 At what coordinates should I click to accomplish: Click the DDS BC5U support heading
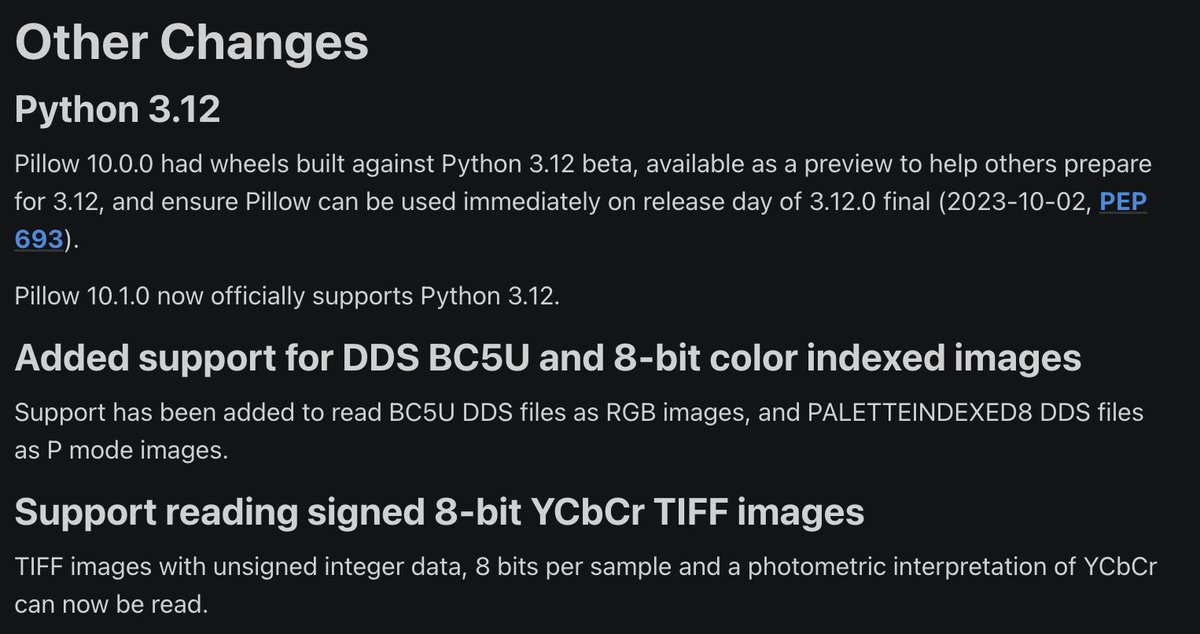(548, 358)
